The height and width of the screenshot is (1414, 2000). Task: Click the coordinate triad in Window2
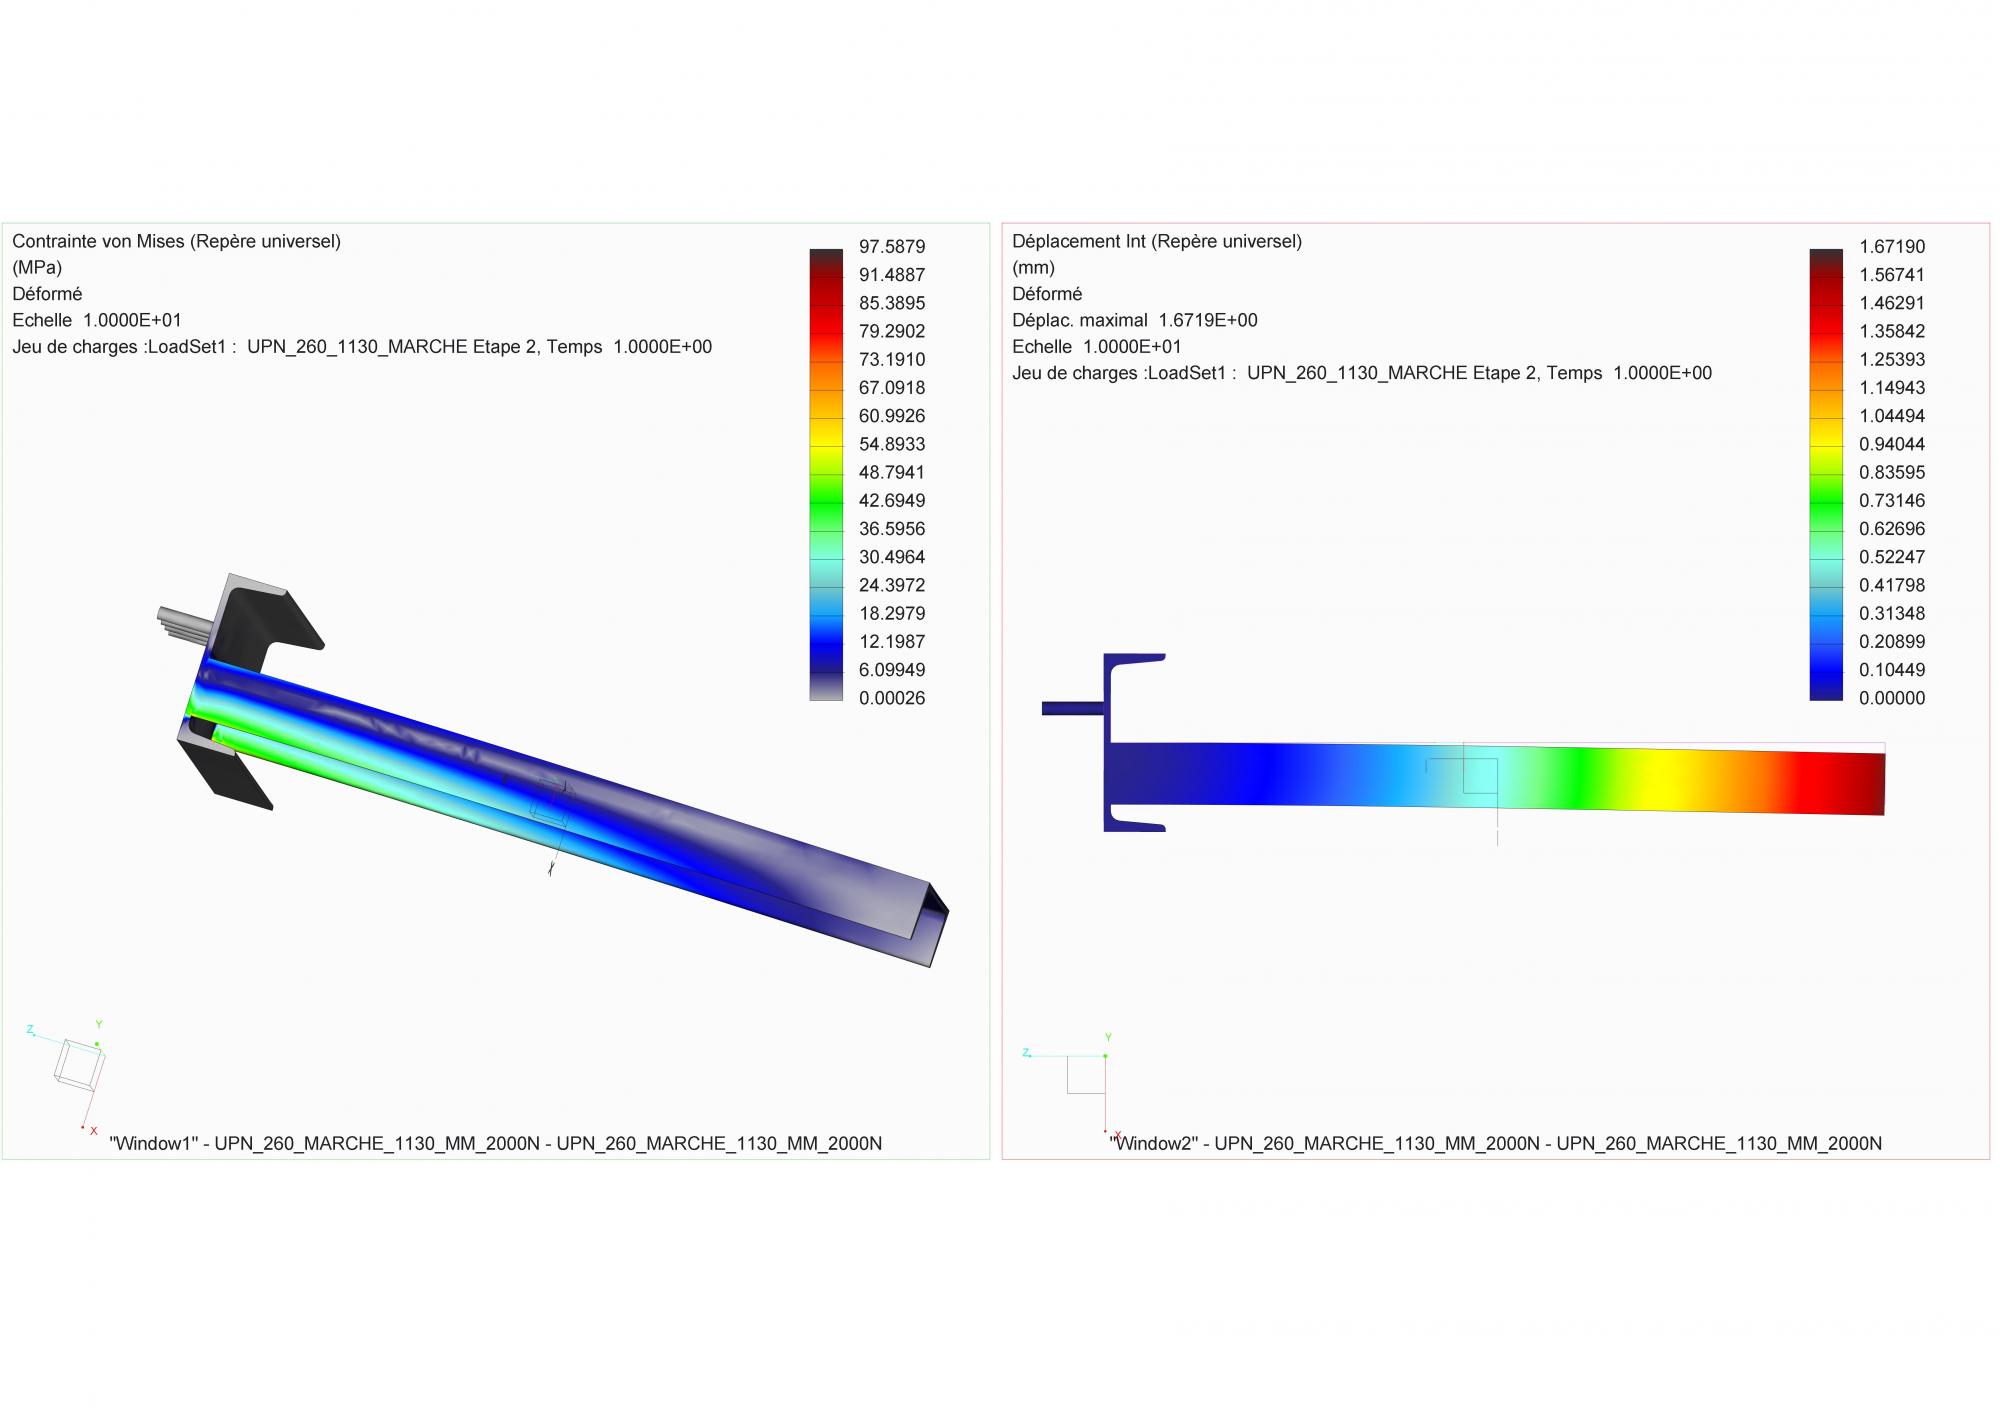1086,1074
